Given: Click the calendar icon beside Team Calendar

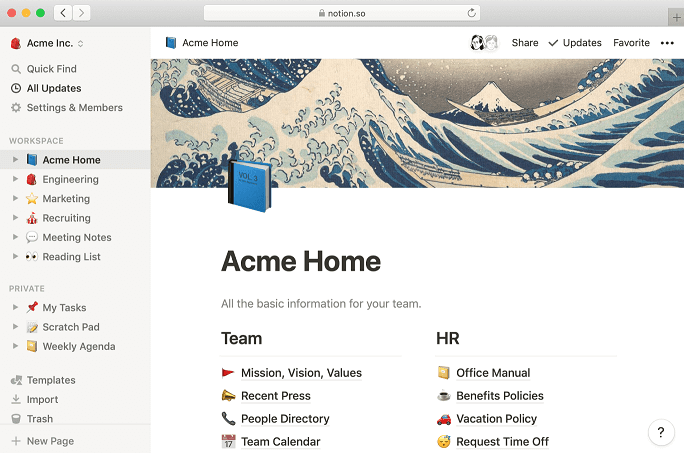Looking at the screenshot, I should pyautogui.click(x=228, y=441).
